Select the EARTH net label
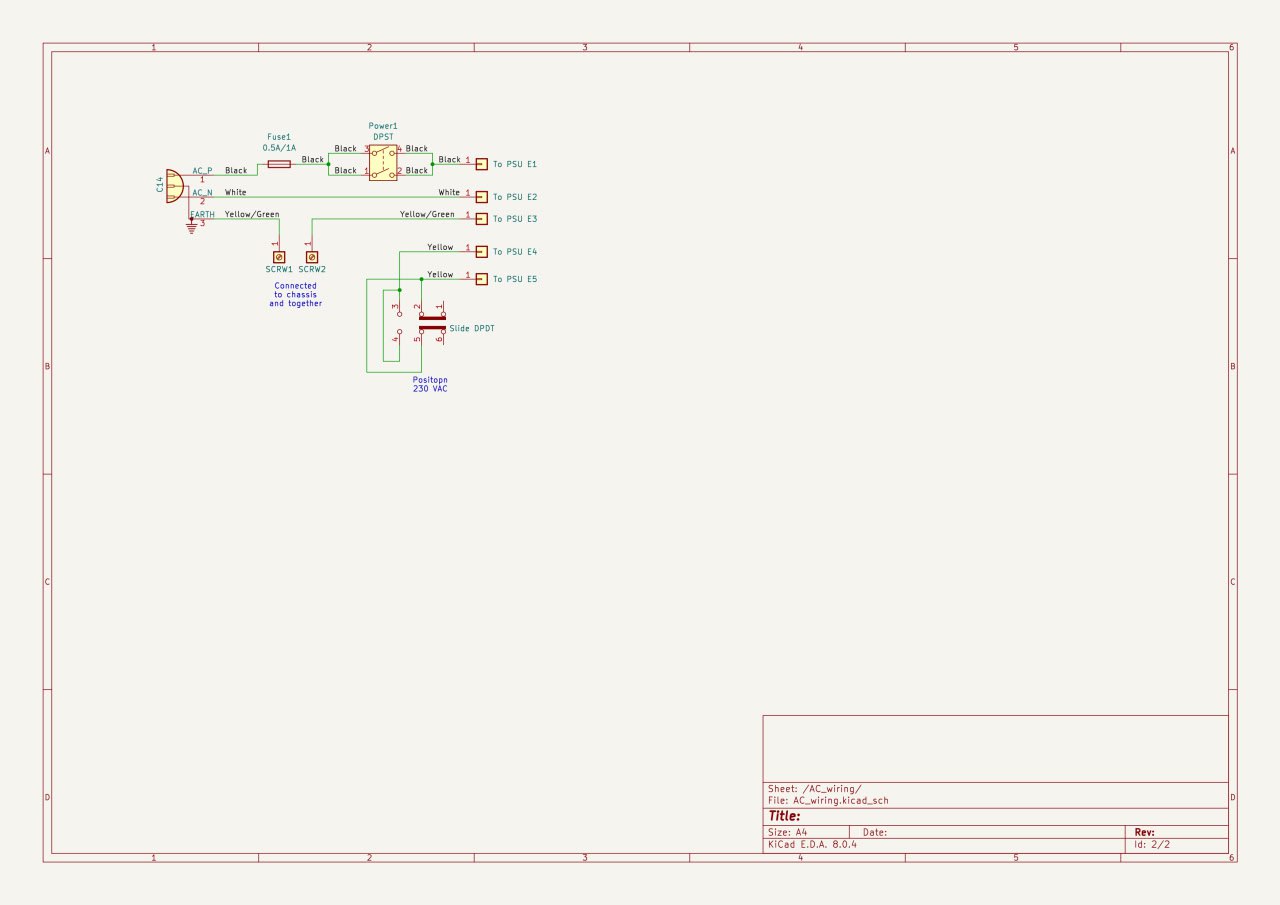 point(202,214)
